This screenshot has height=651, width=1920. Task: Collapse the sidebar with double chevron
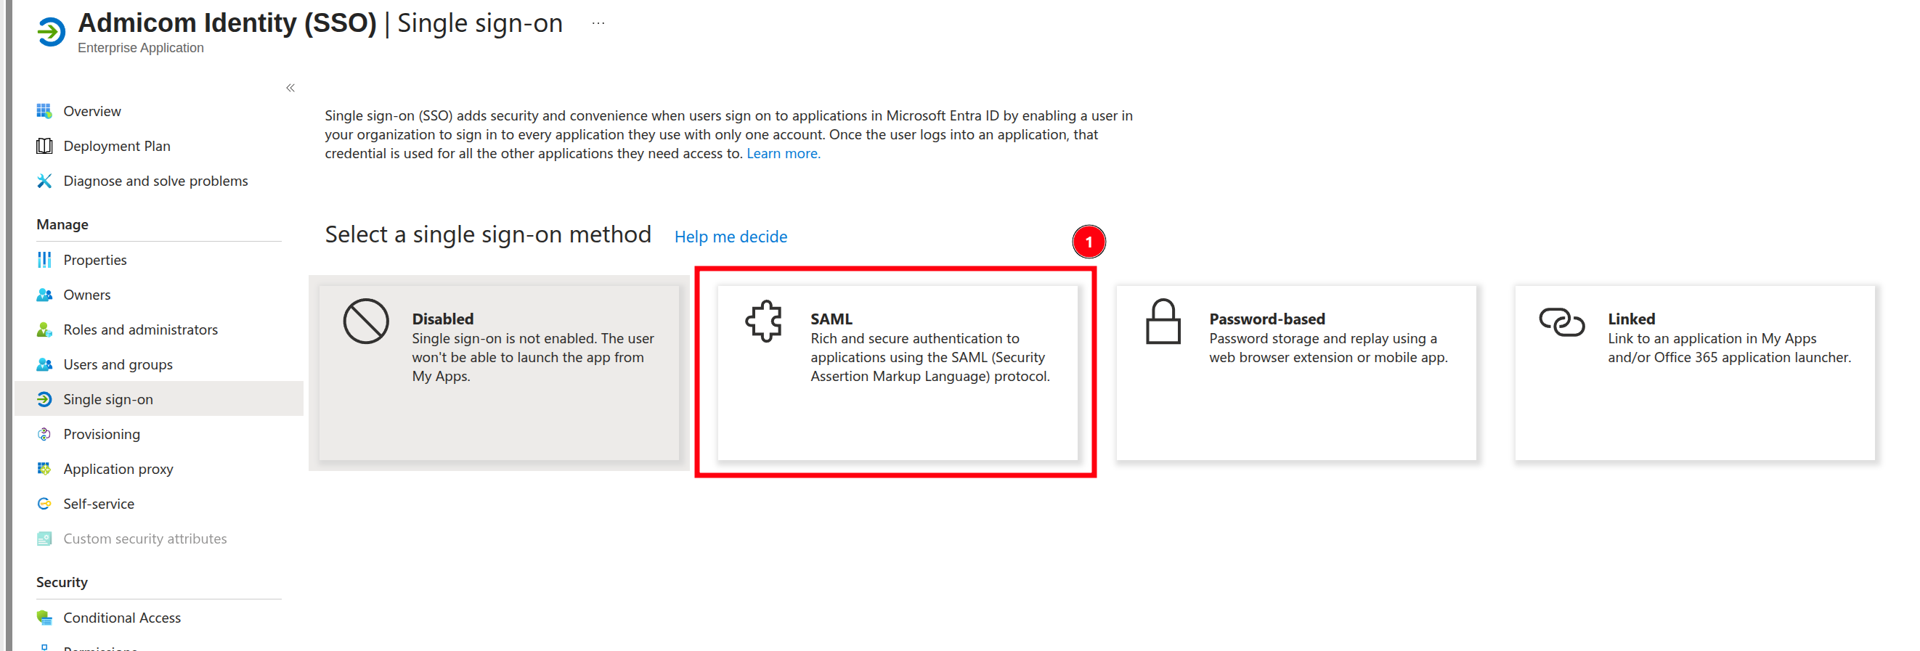tap(290, 88)
